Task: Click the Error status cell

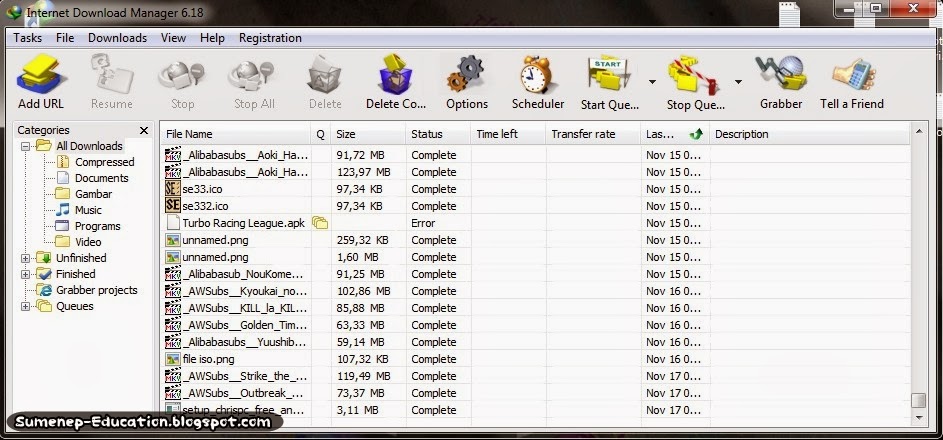Action: [x=423, y=223]
